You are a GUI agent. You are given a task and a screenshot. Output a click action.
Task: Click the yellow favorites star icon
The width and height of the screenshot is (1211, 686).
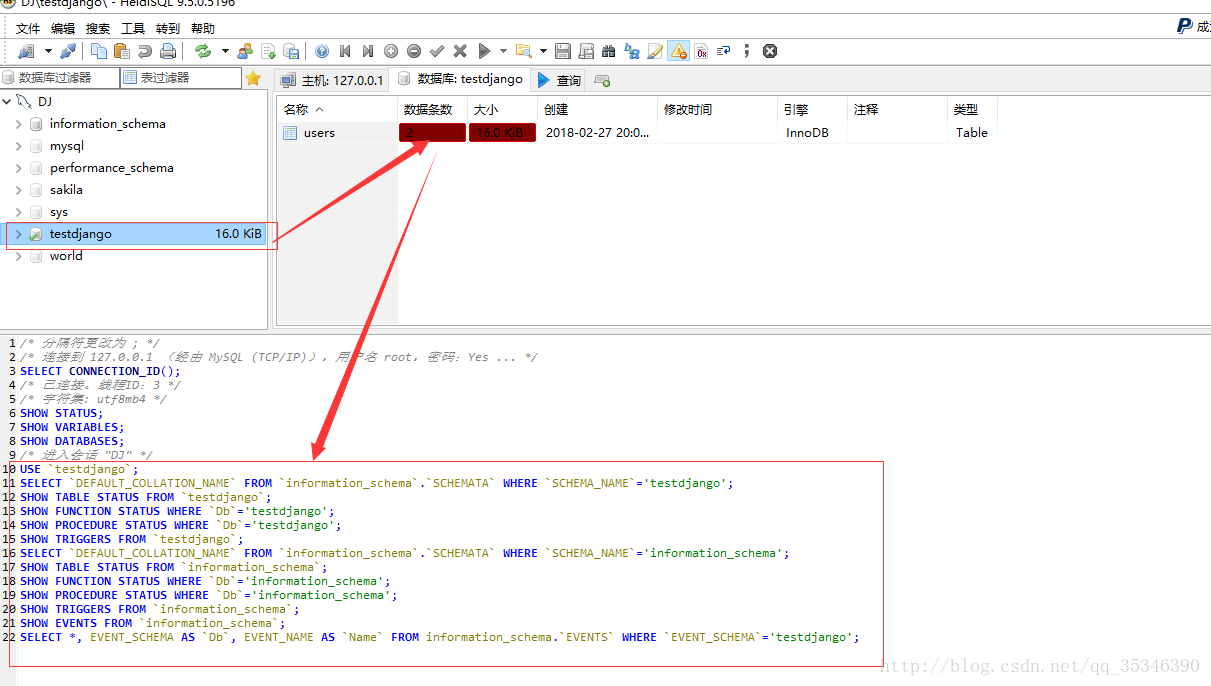pos(253,78)
